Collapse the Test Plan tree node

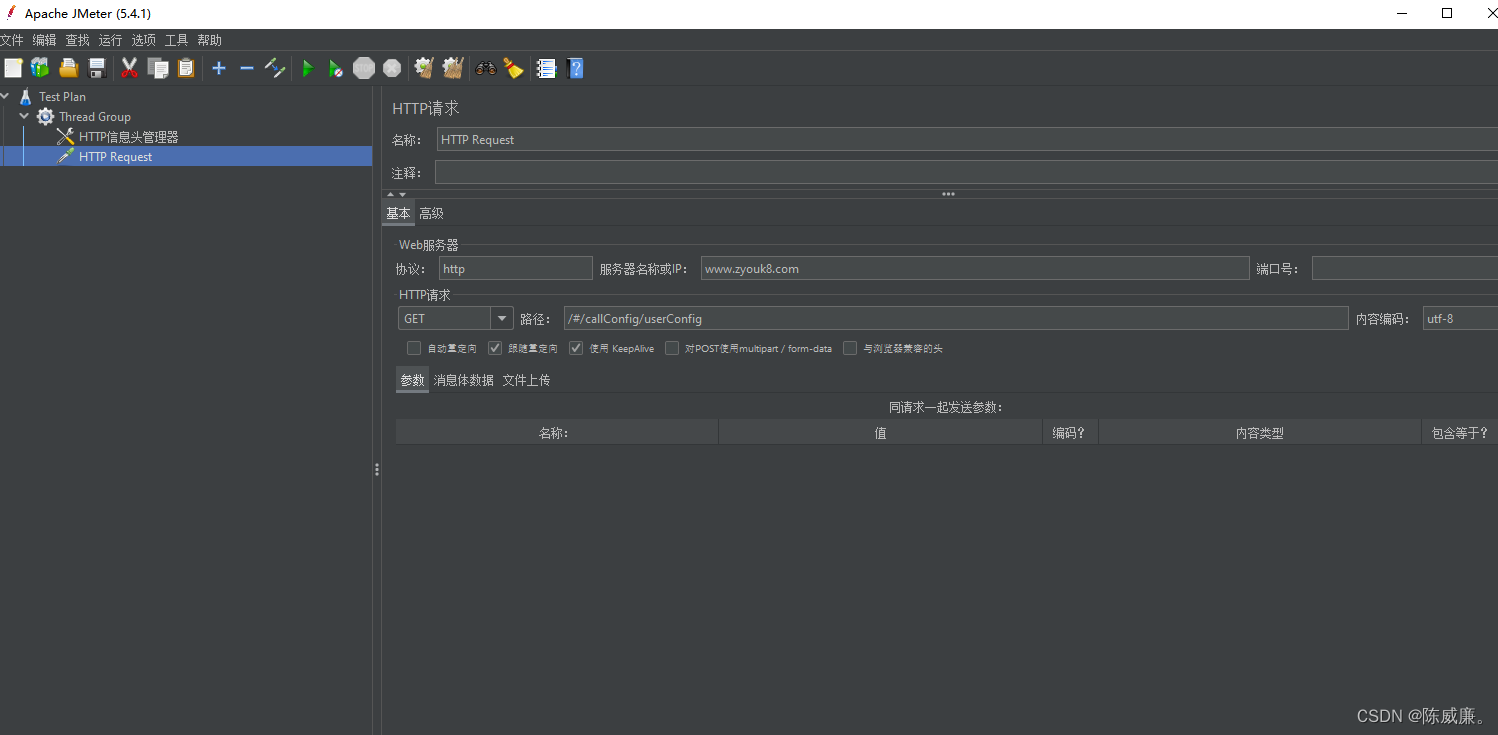click(x=6, y=97)
